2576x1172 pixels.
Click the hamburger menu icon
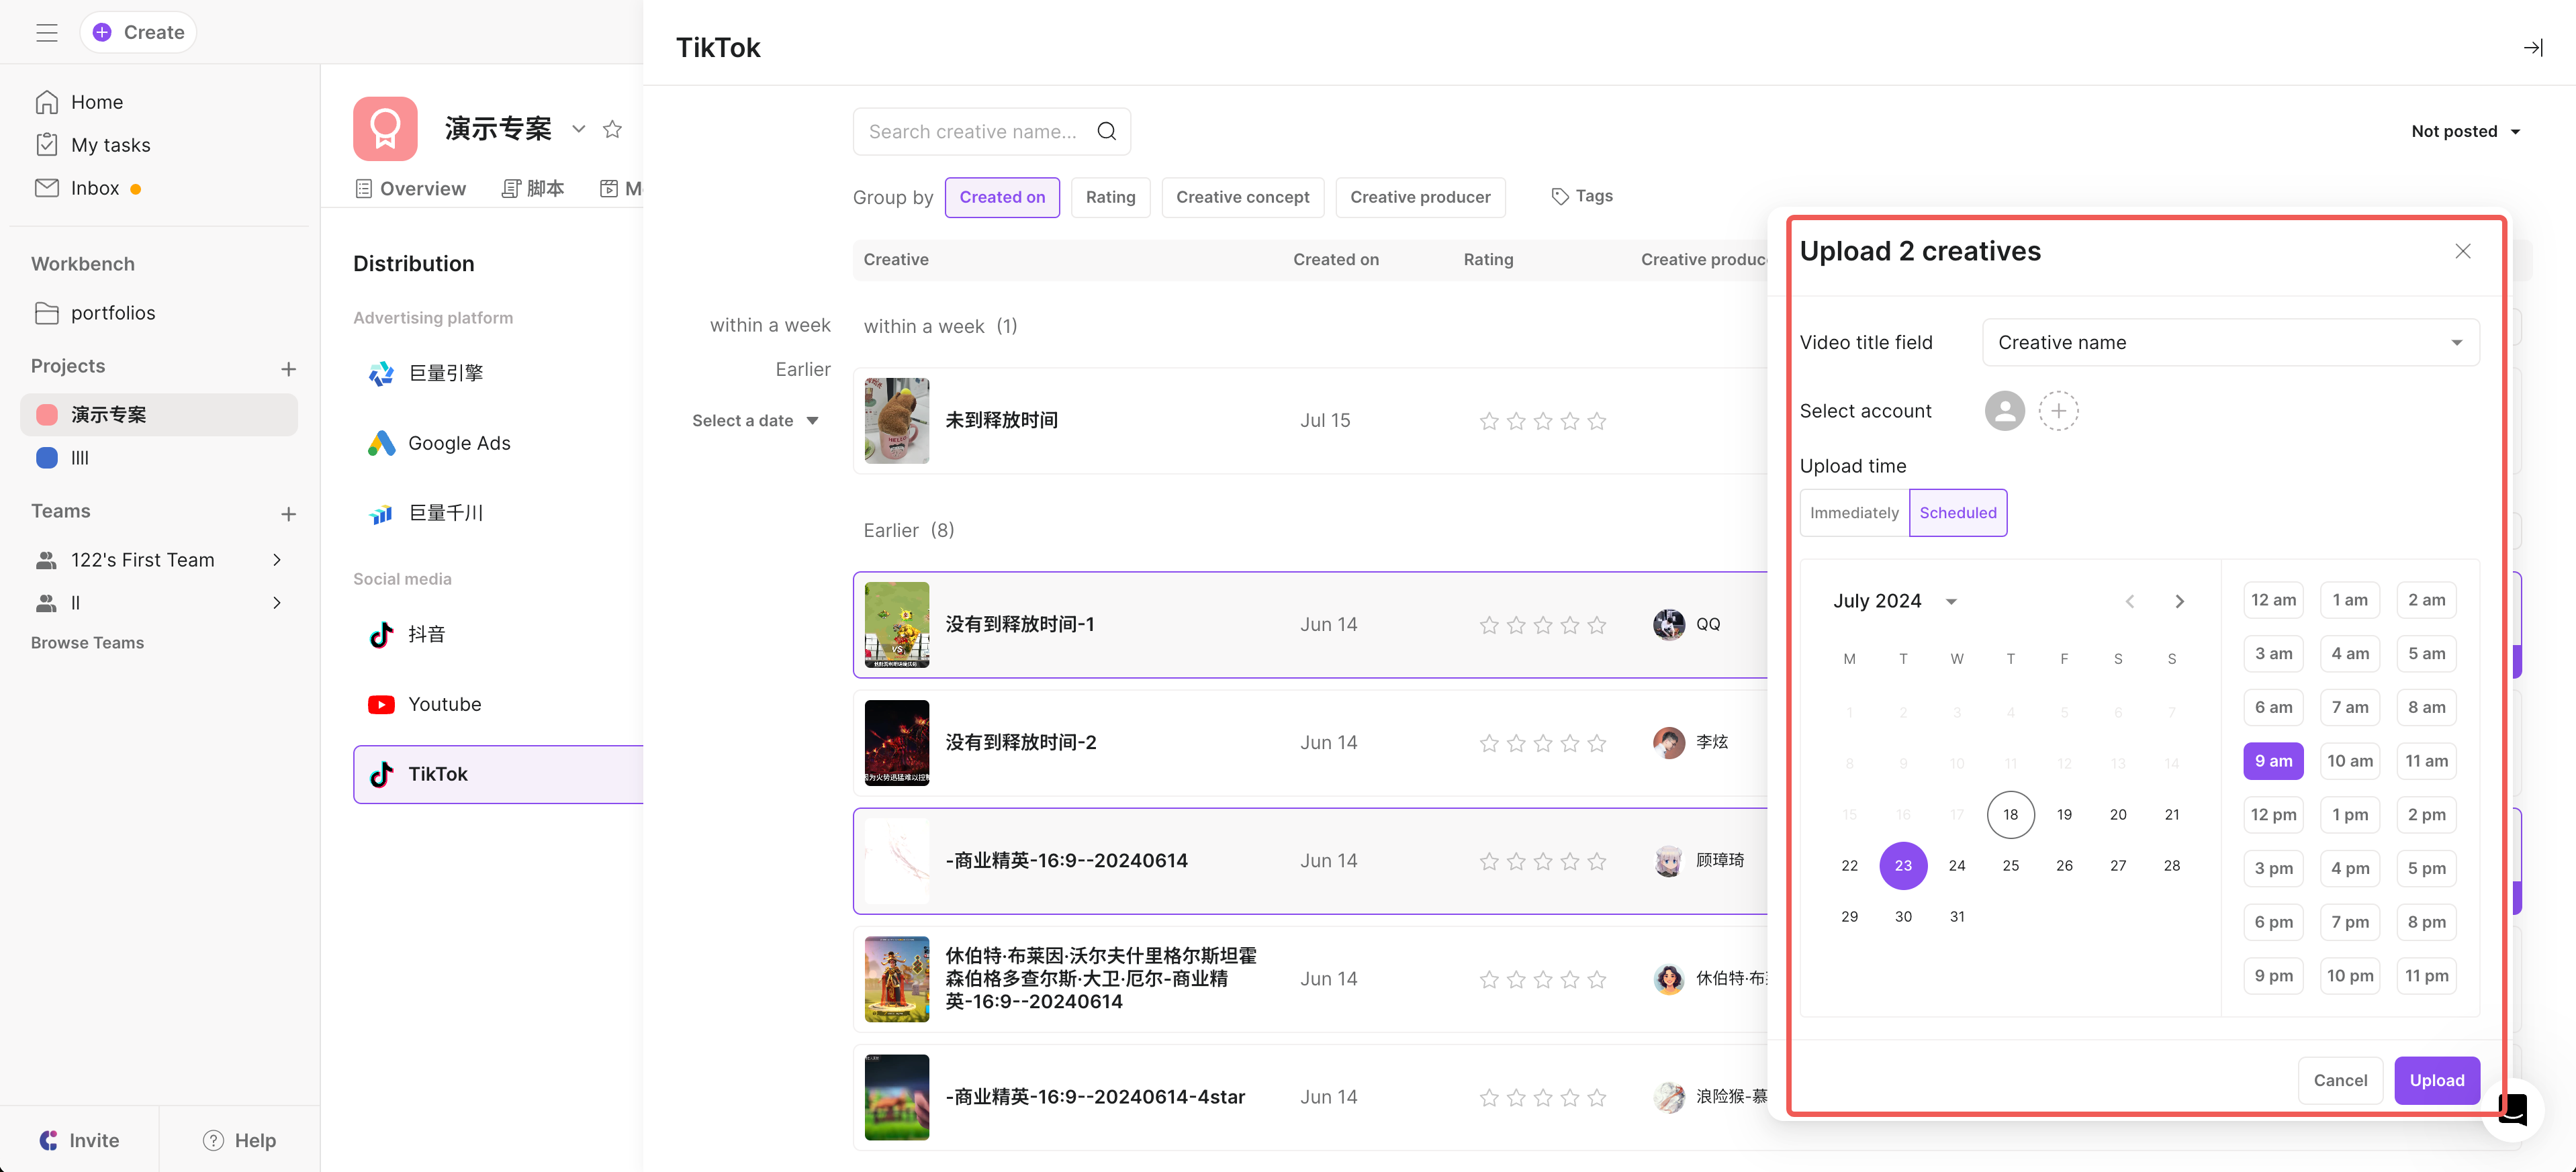pyautogui.click(x=47, y=32)
